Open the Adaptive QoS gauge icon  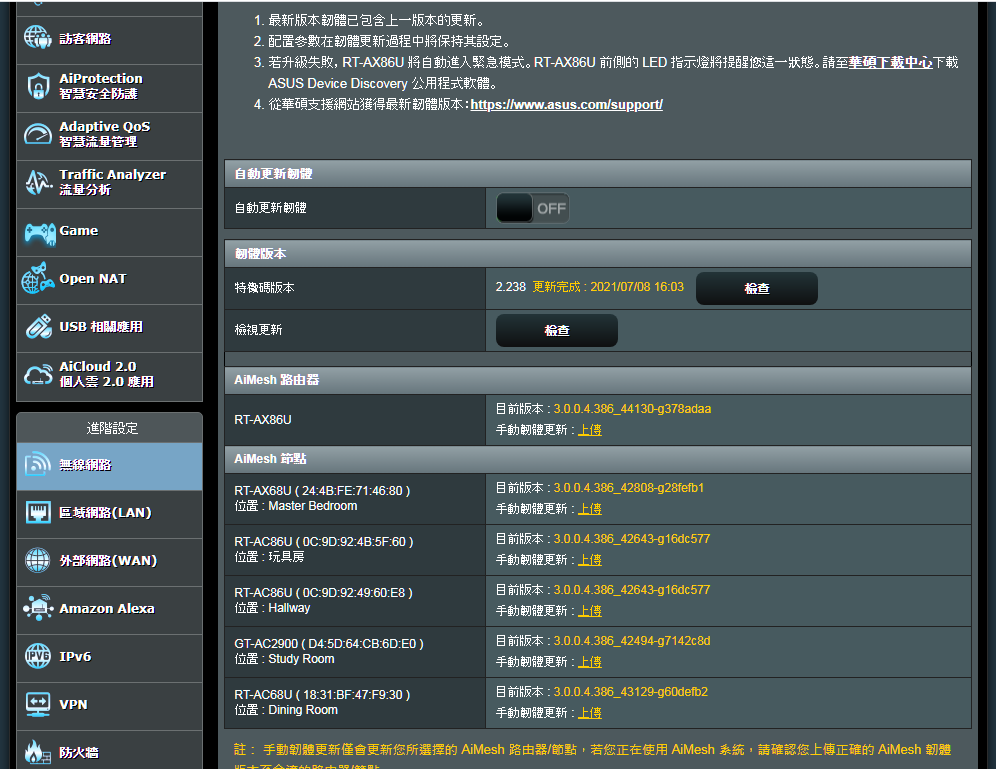38,134
